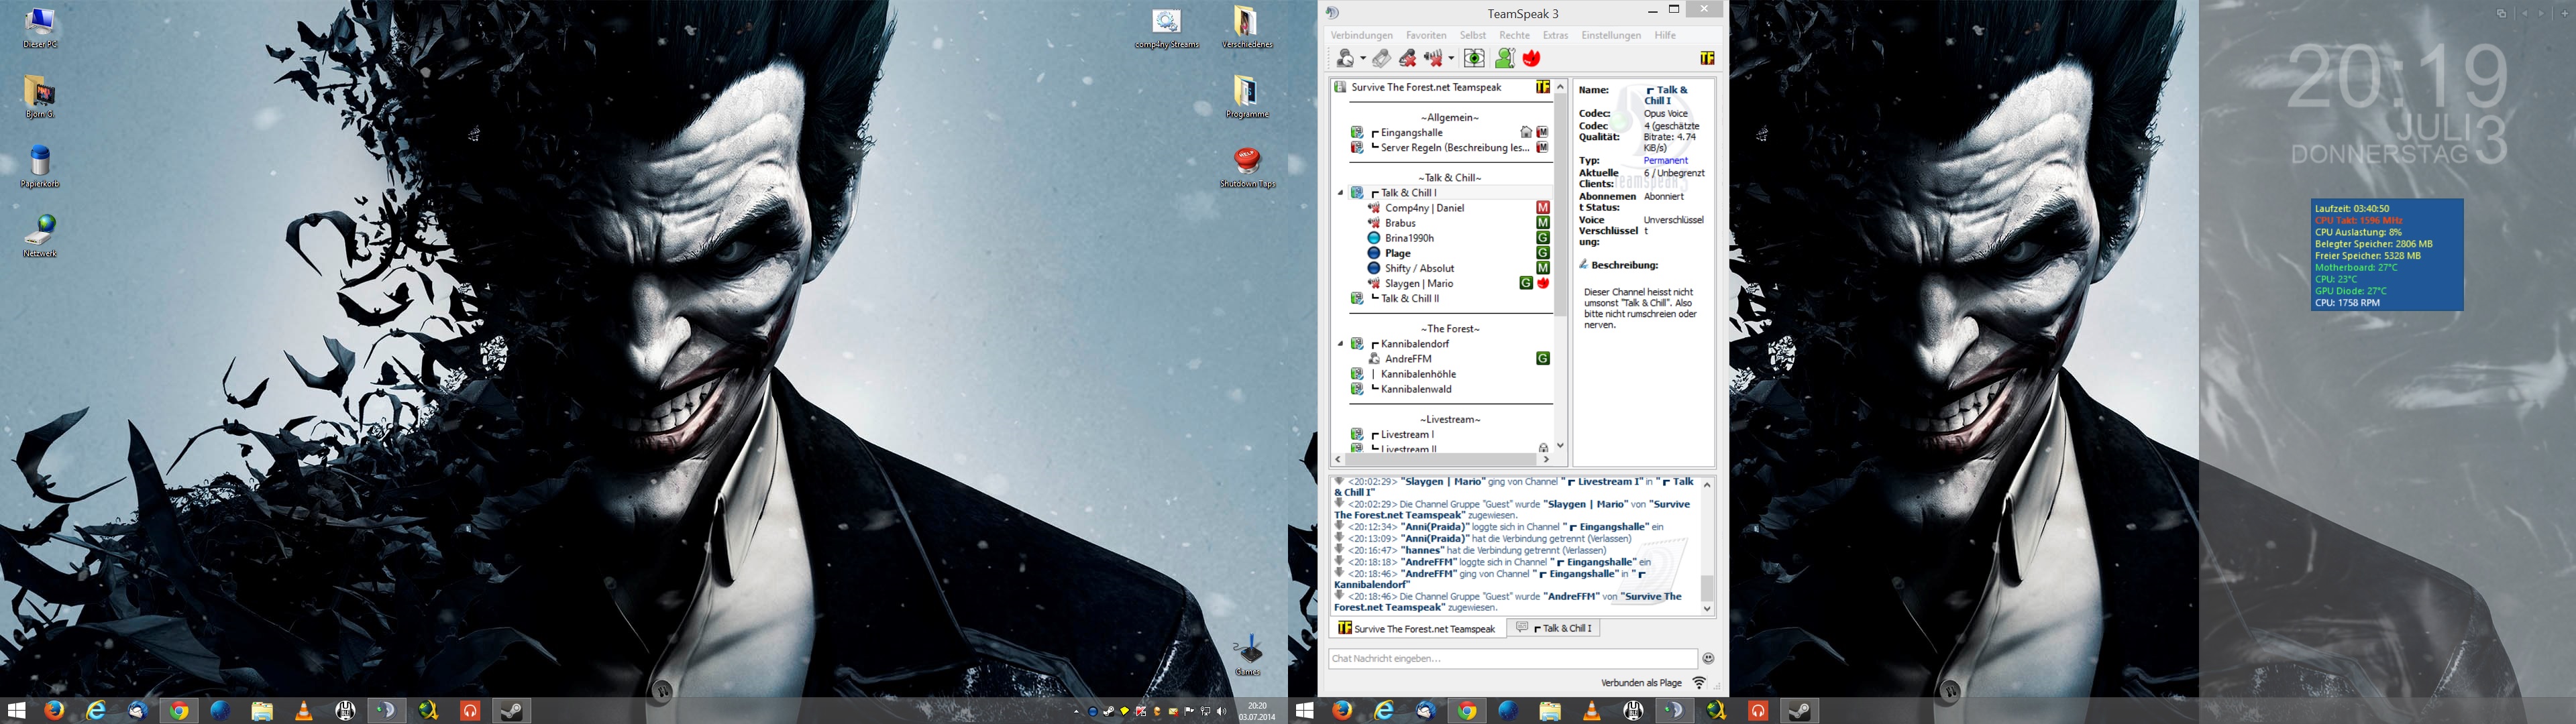The width and height of the screenshot is (2576, 724).
Task: Switch to Talk & Chill I chat tab
Action: (x=1554, y=628)
